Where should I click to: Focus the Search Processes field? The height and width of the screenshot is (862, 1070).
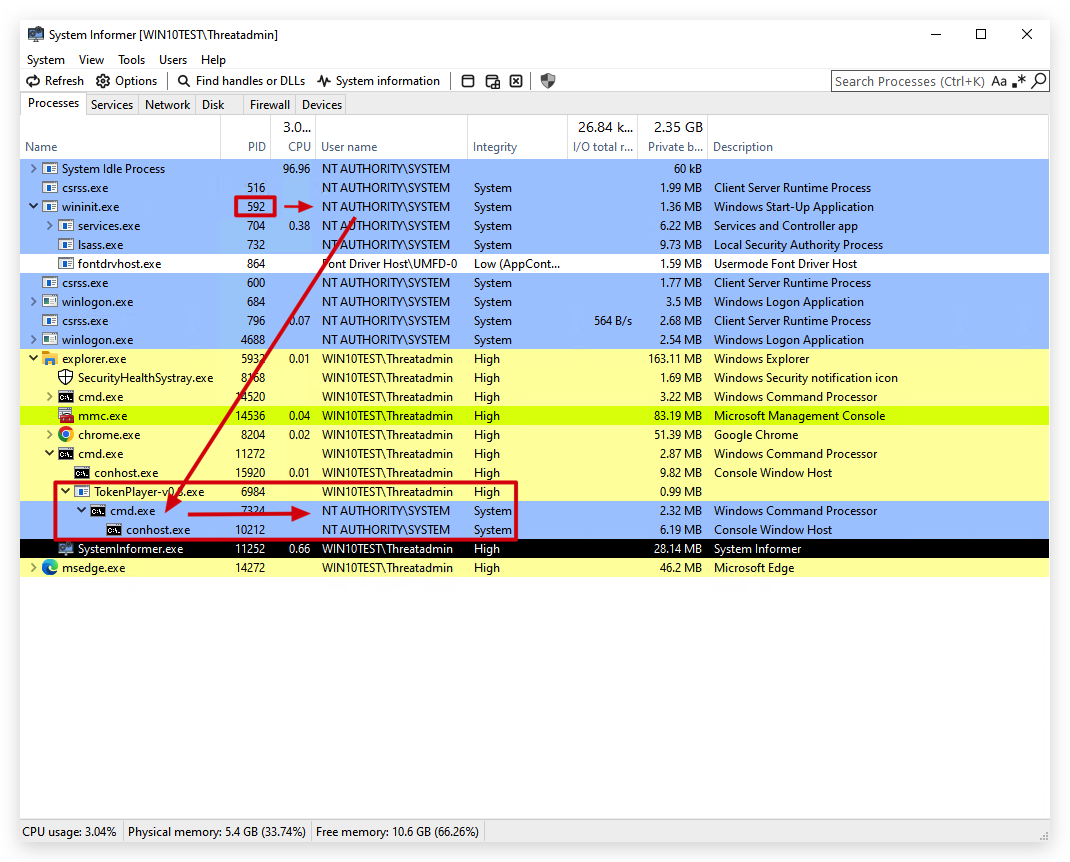point(910,81)
